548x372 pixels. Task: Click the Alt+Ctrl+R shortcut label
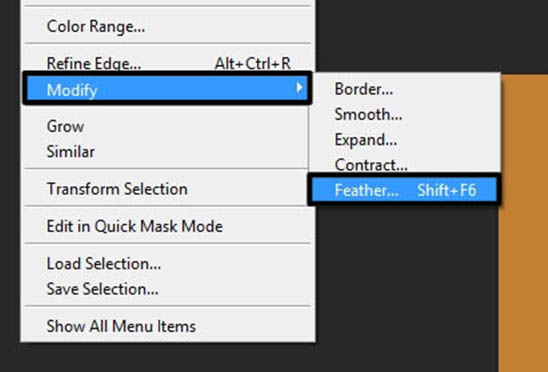point(253,63)
